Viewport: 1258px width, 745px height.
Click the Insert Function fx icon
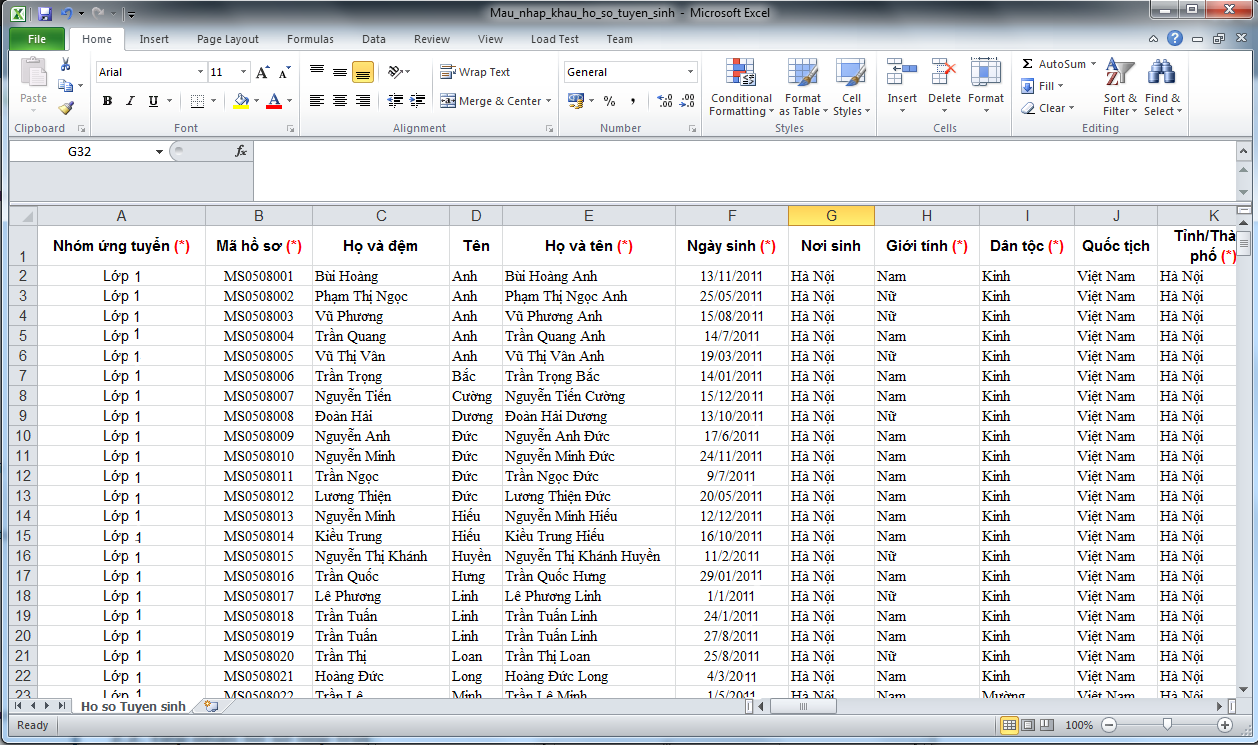coord(240,151)
